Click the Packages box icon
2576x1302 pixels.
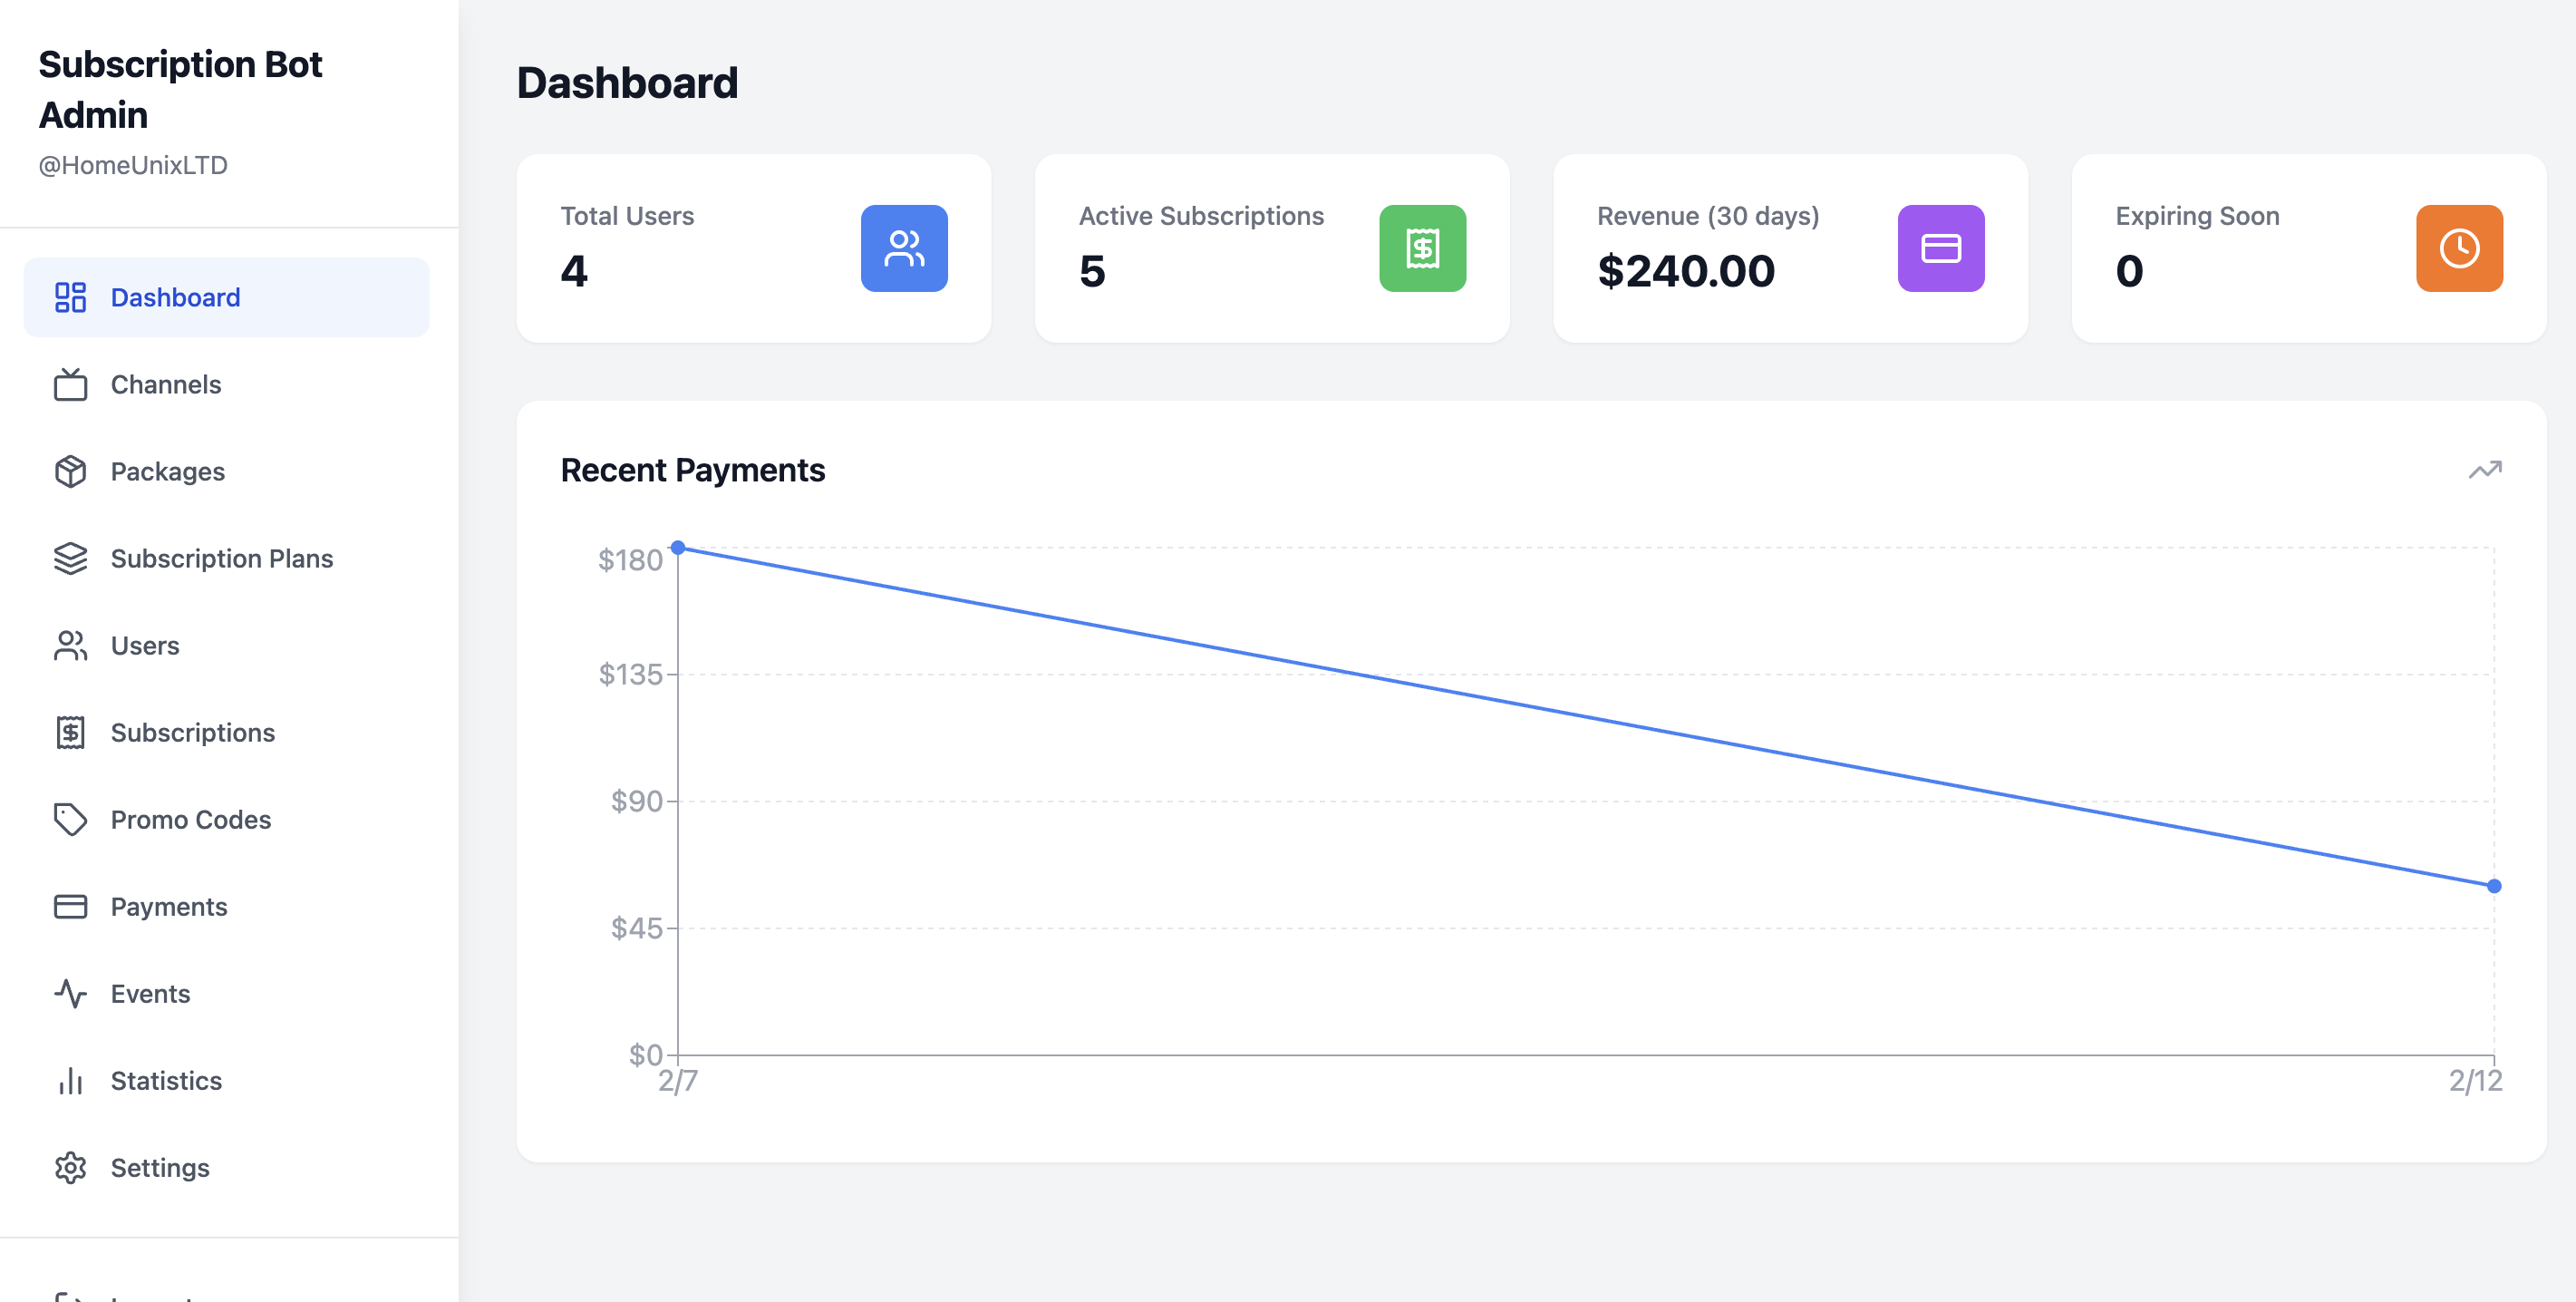pos(70,471)
